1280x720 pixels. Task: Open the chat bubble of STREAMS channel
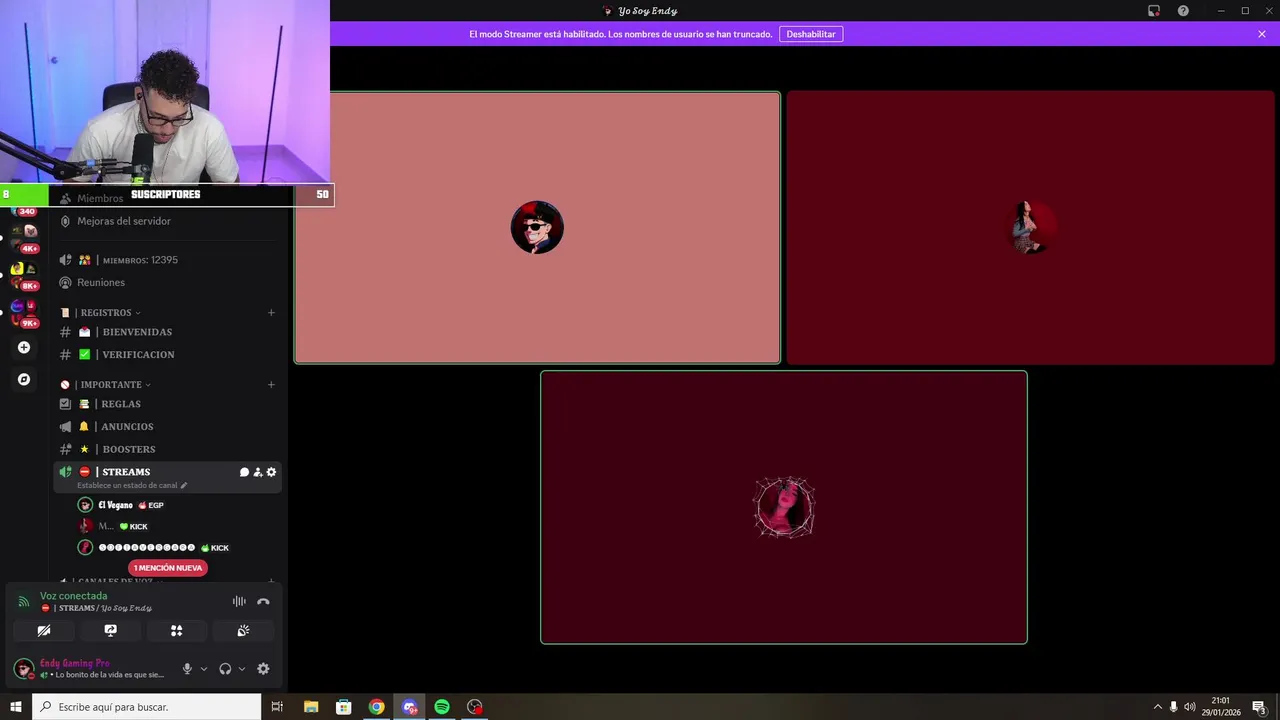(244, 472)
